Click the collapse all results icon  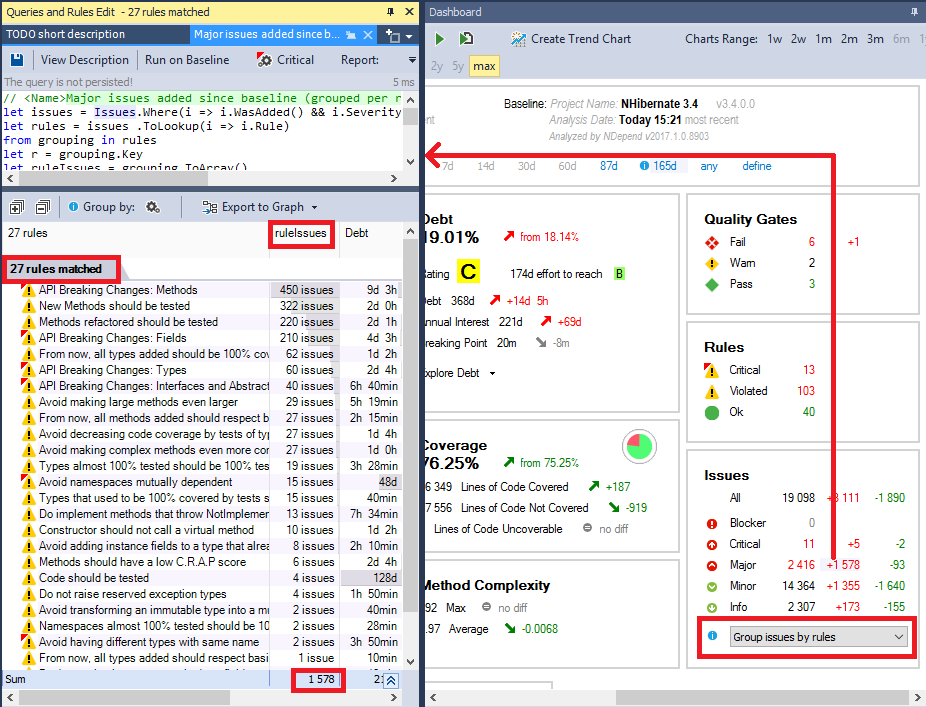(x=42, y=207)
